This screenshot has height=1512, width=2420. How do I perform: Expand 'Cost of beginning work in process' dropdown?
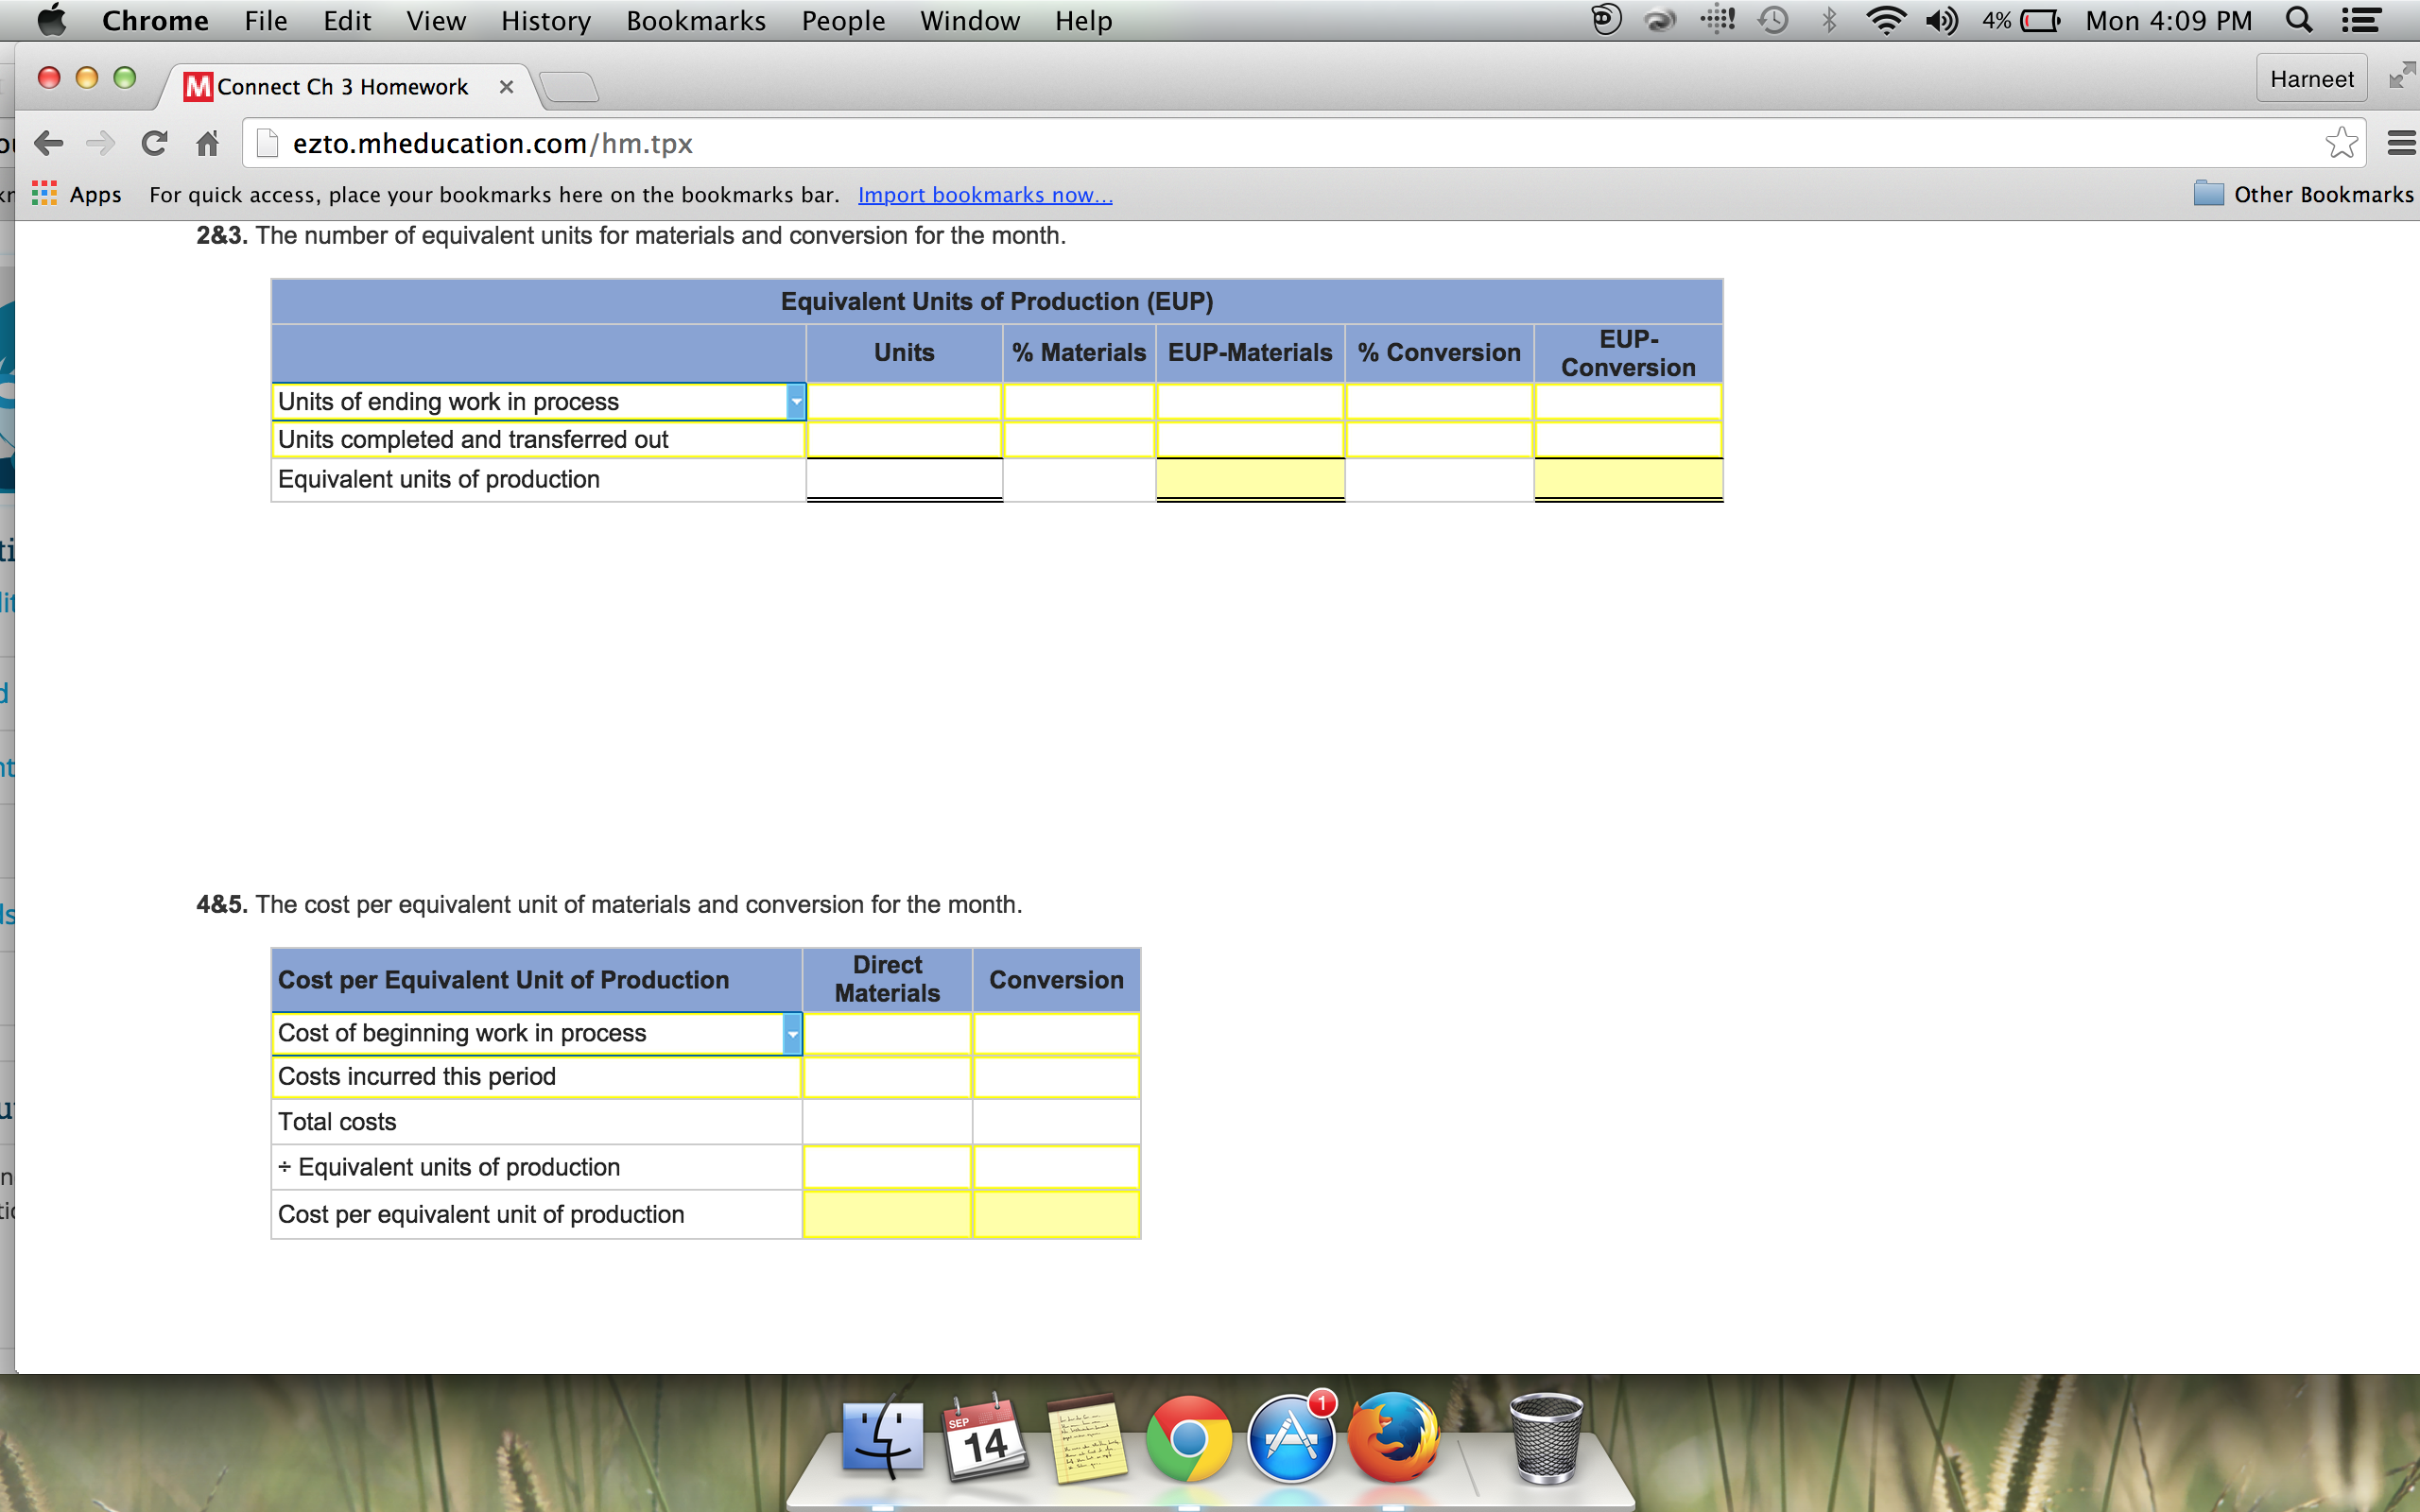pyautogui.click(x=792, y=1034)
